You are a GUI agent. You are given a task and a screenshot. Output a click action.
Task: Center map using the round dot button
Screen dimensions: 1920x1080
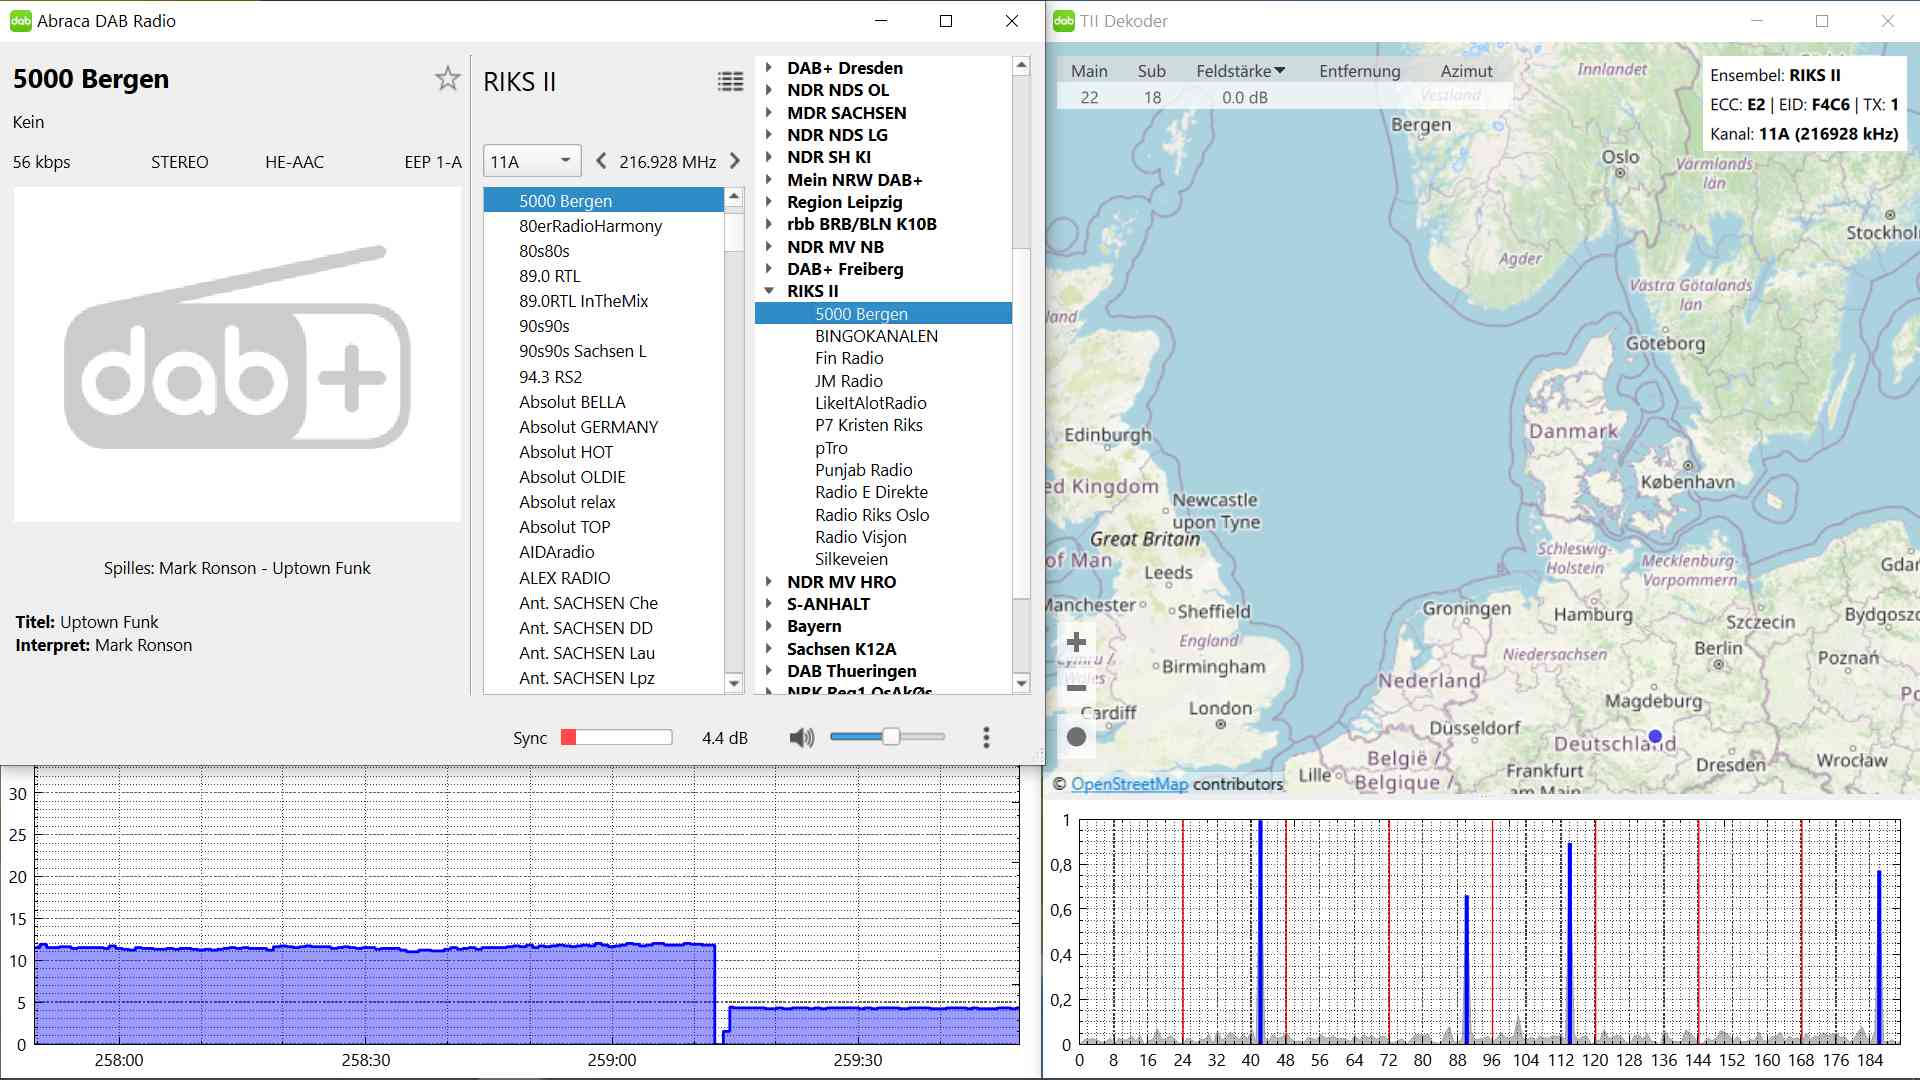pos(1077,737)
